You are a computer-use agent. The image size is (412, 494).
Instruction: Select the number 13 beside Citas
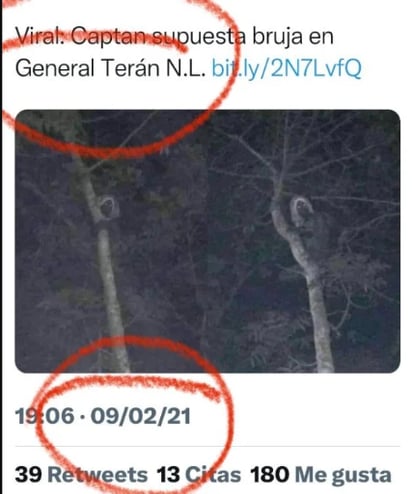pos(169,474)
